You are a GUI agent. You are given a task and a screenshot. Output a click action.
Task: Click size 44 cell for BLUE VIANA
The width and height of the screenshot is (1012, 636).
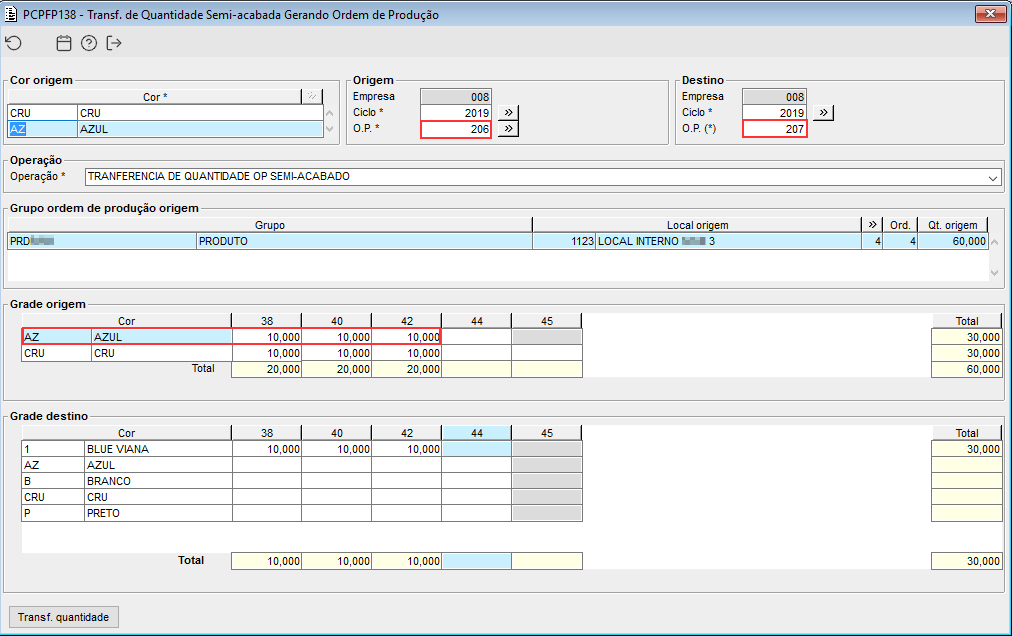[476, 449]
